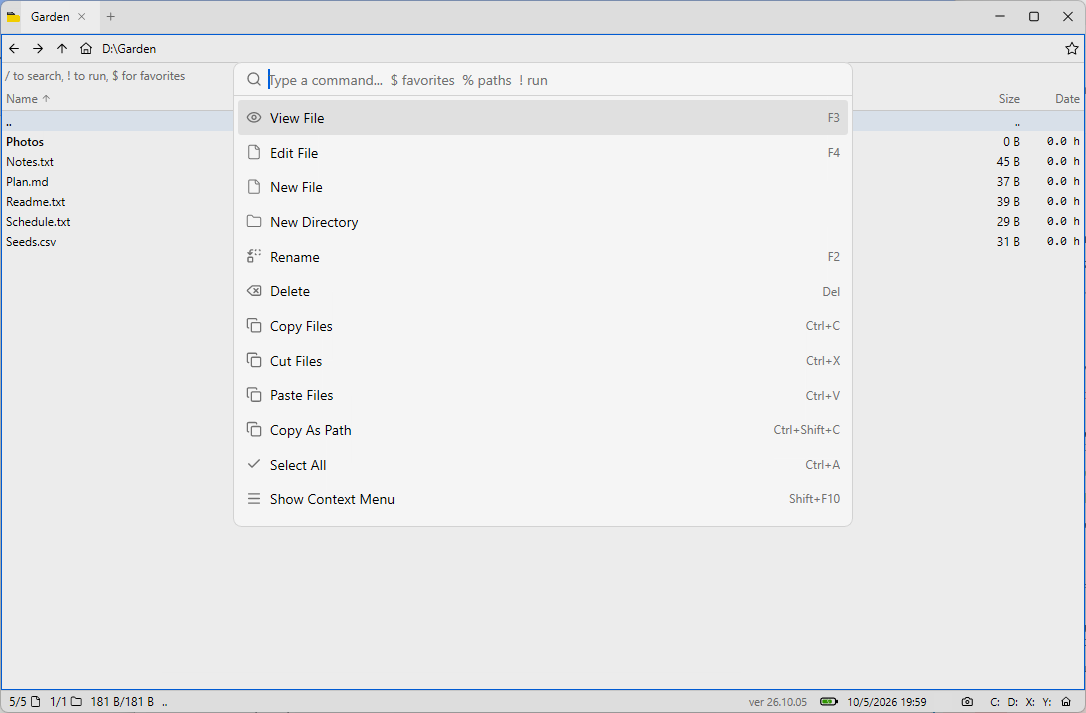Viewport: 1086px width, 713px height.
Task: Open a new tab with plus
Action: point(111,17)
